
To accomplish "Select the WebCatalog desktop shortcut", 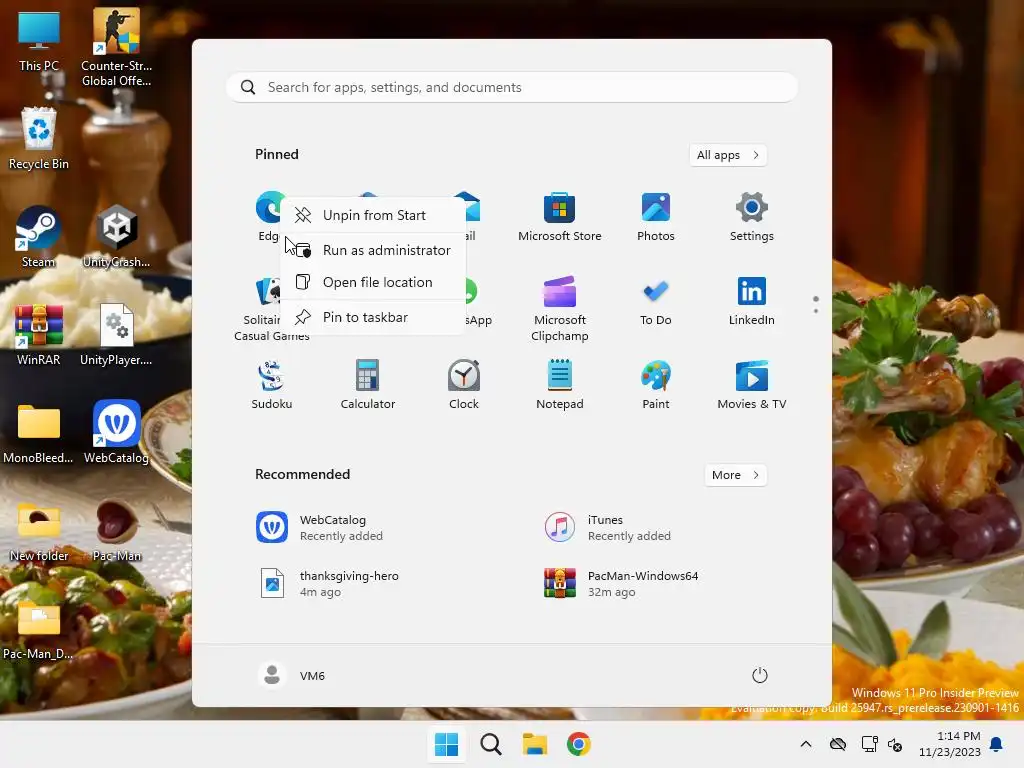I will (116, 432).
